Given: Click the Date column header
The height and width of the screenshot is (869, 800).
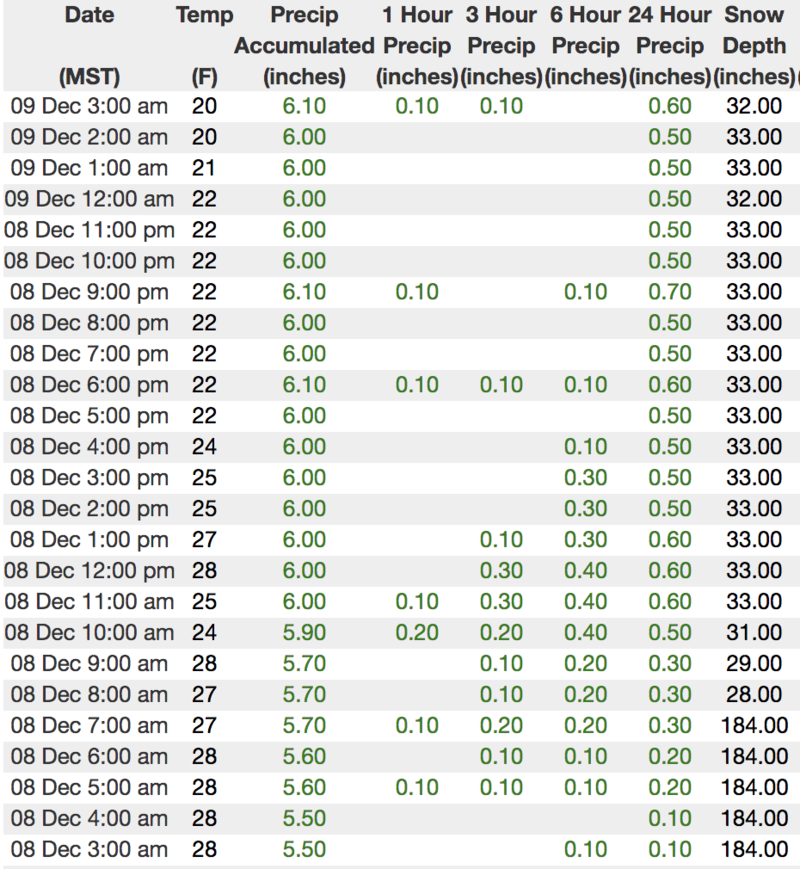Looking at the screenshot, I should [88, 16].
